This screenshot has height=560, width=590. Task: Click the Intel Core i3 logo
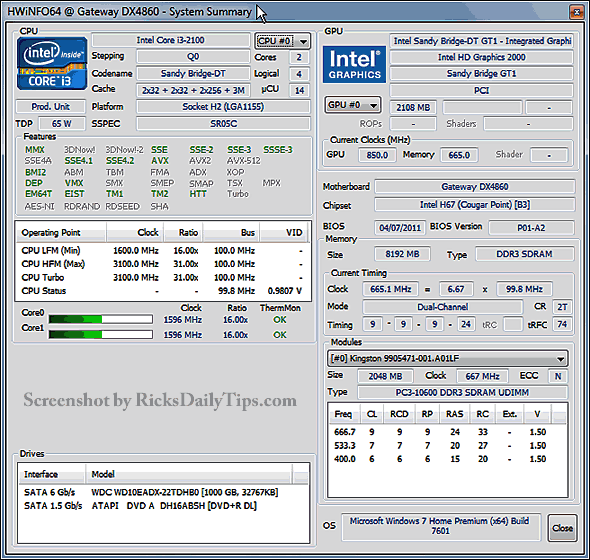pyautogui.click(x=52, y=63)
